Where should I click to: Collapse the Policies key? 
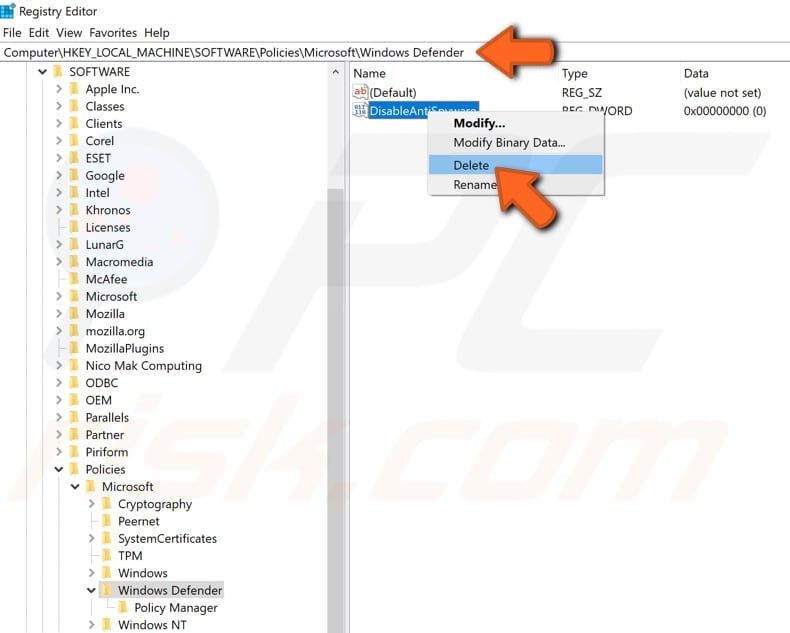[x=59, y=469]
